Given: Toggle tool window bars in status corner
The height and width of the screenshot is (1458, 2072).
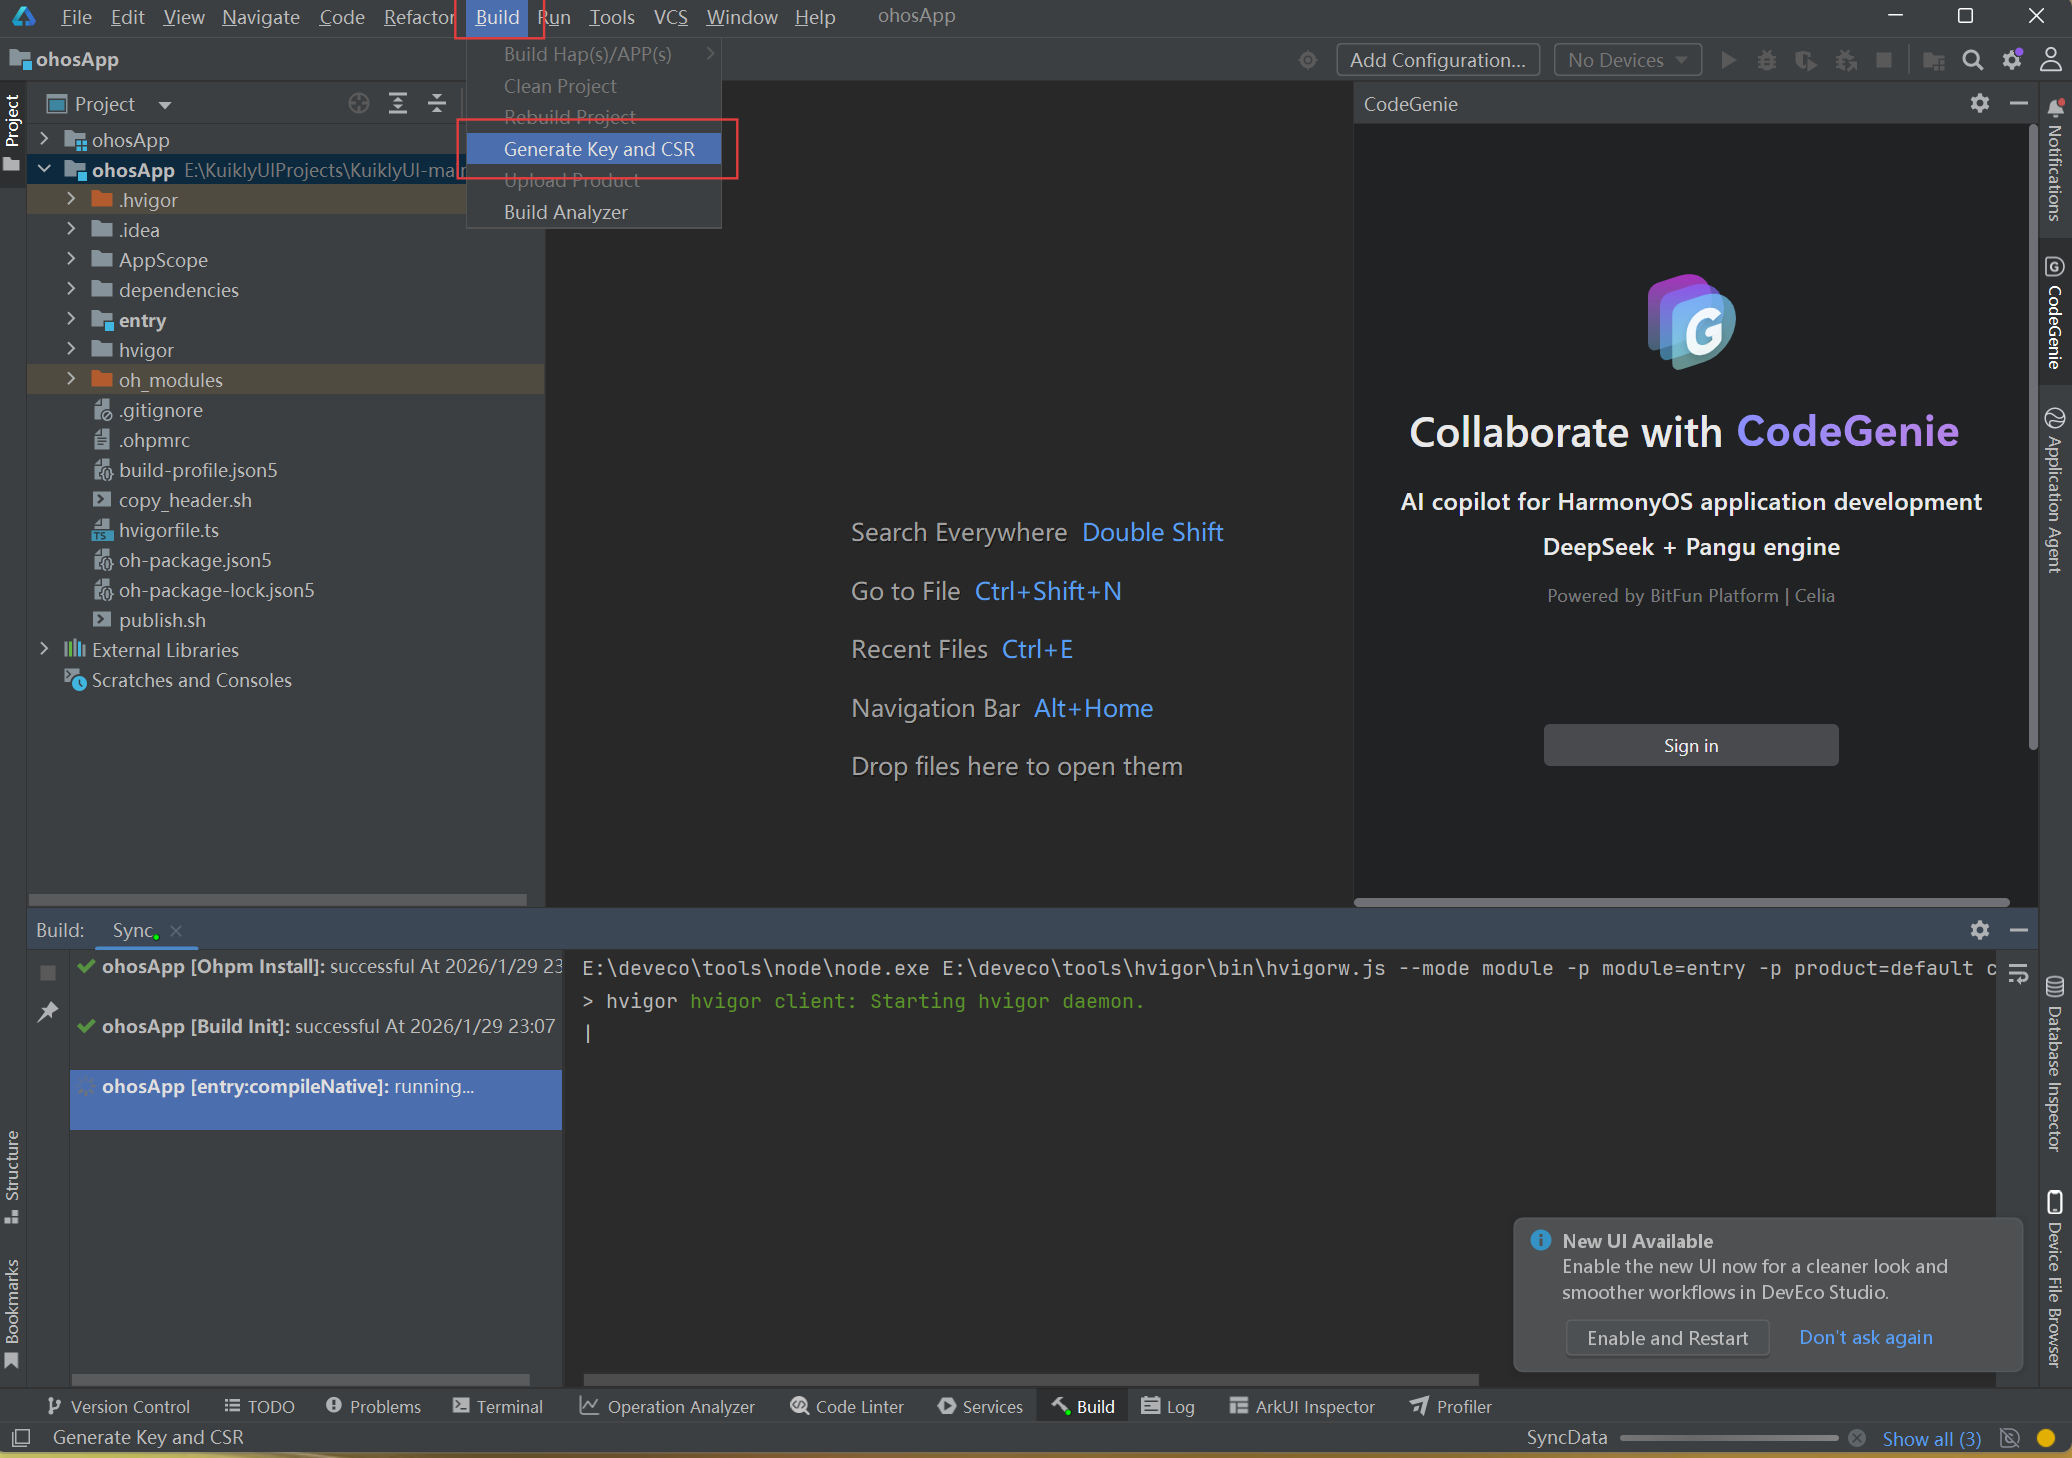Looking at the screenshot, I should point(20,1437).
